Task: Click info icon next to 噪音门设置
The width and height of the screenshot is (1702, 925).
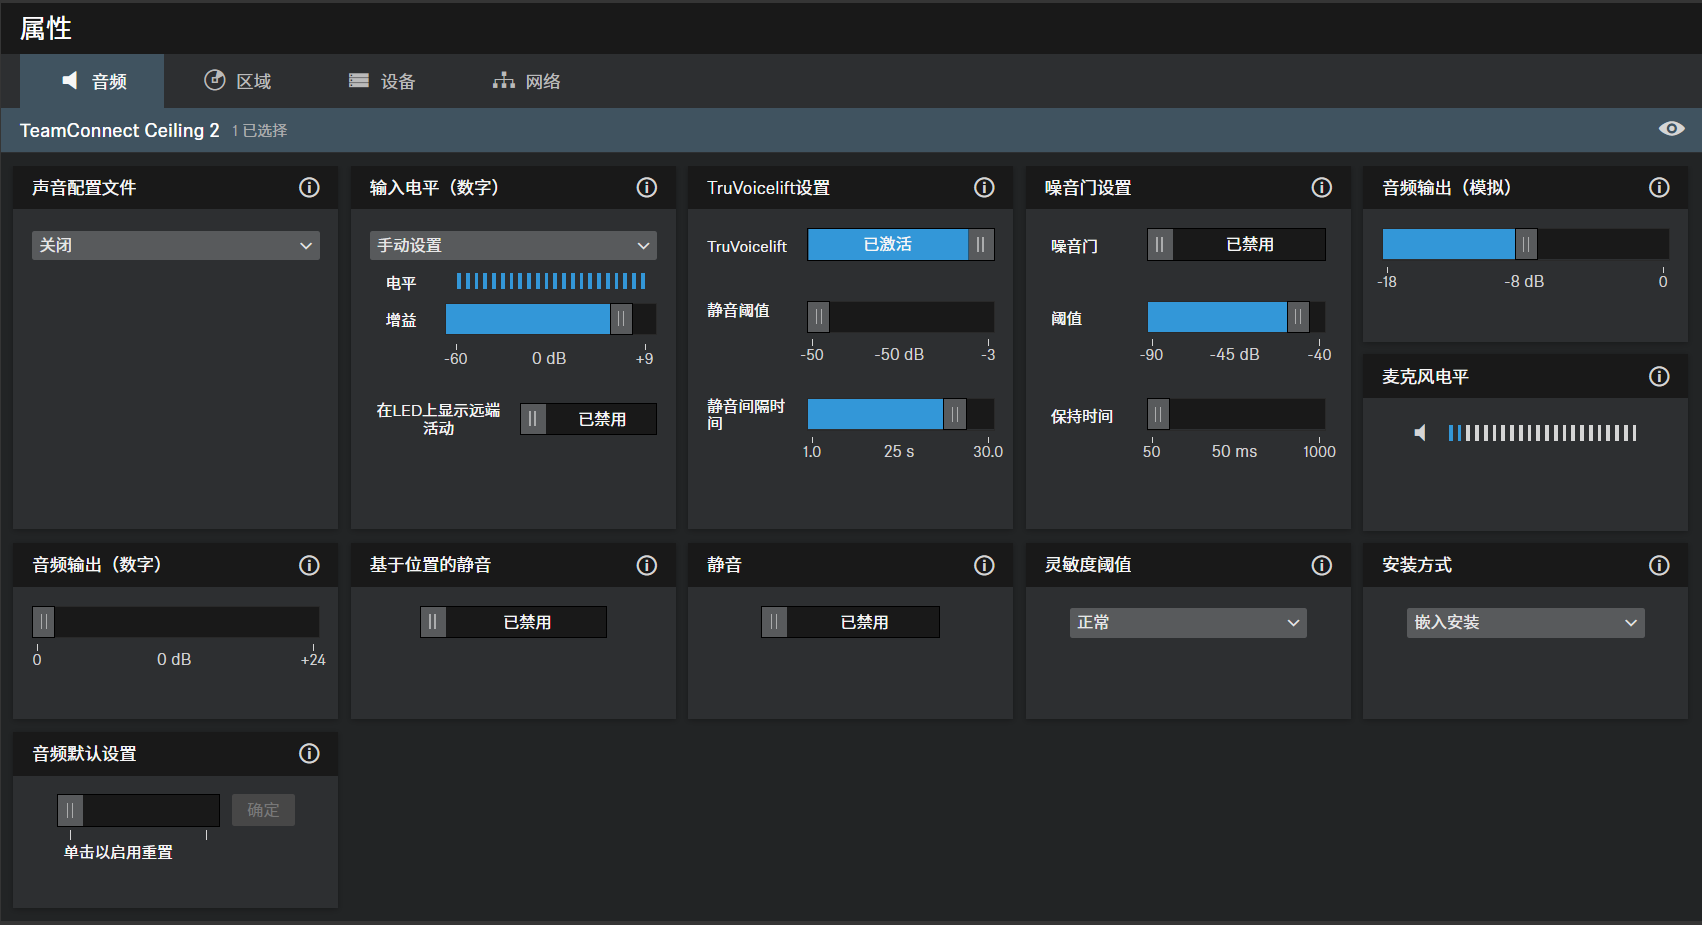Action: point(1321,188)
